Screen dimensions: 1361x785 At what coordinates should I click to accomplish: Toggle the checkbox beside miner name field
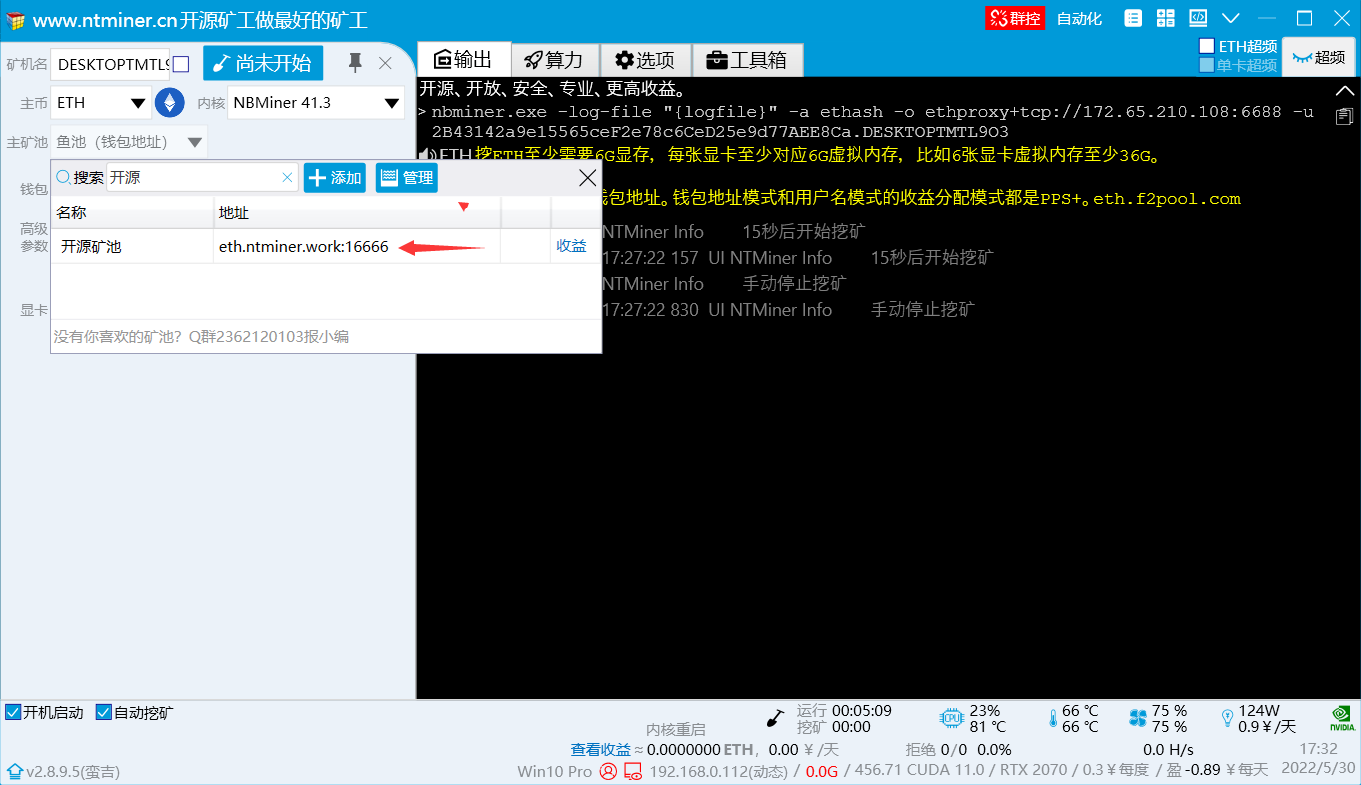click(x=181, y=64)
